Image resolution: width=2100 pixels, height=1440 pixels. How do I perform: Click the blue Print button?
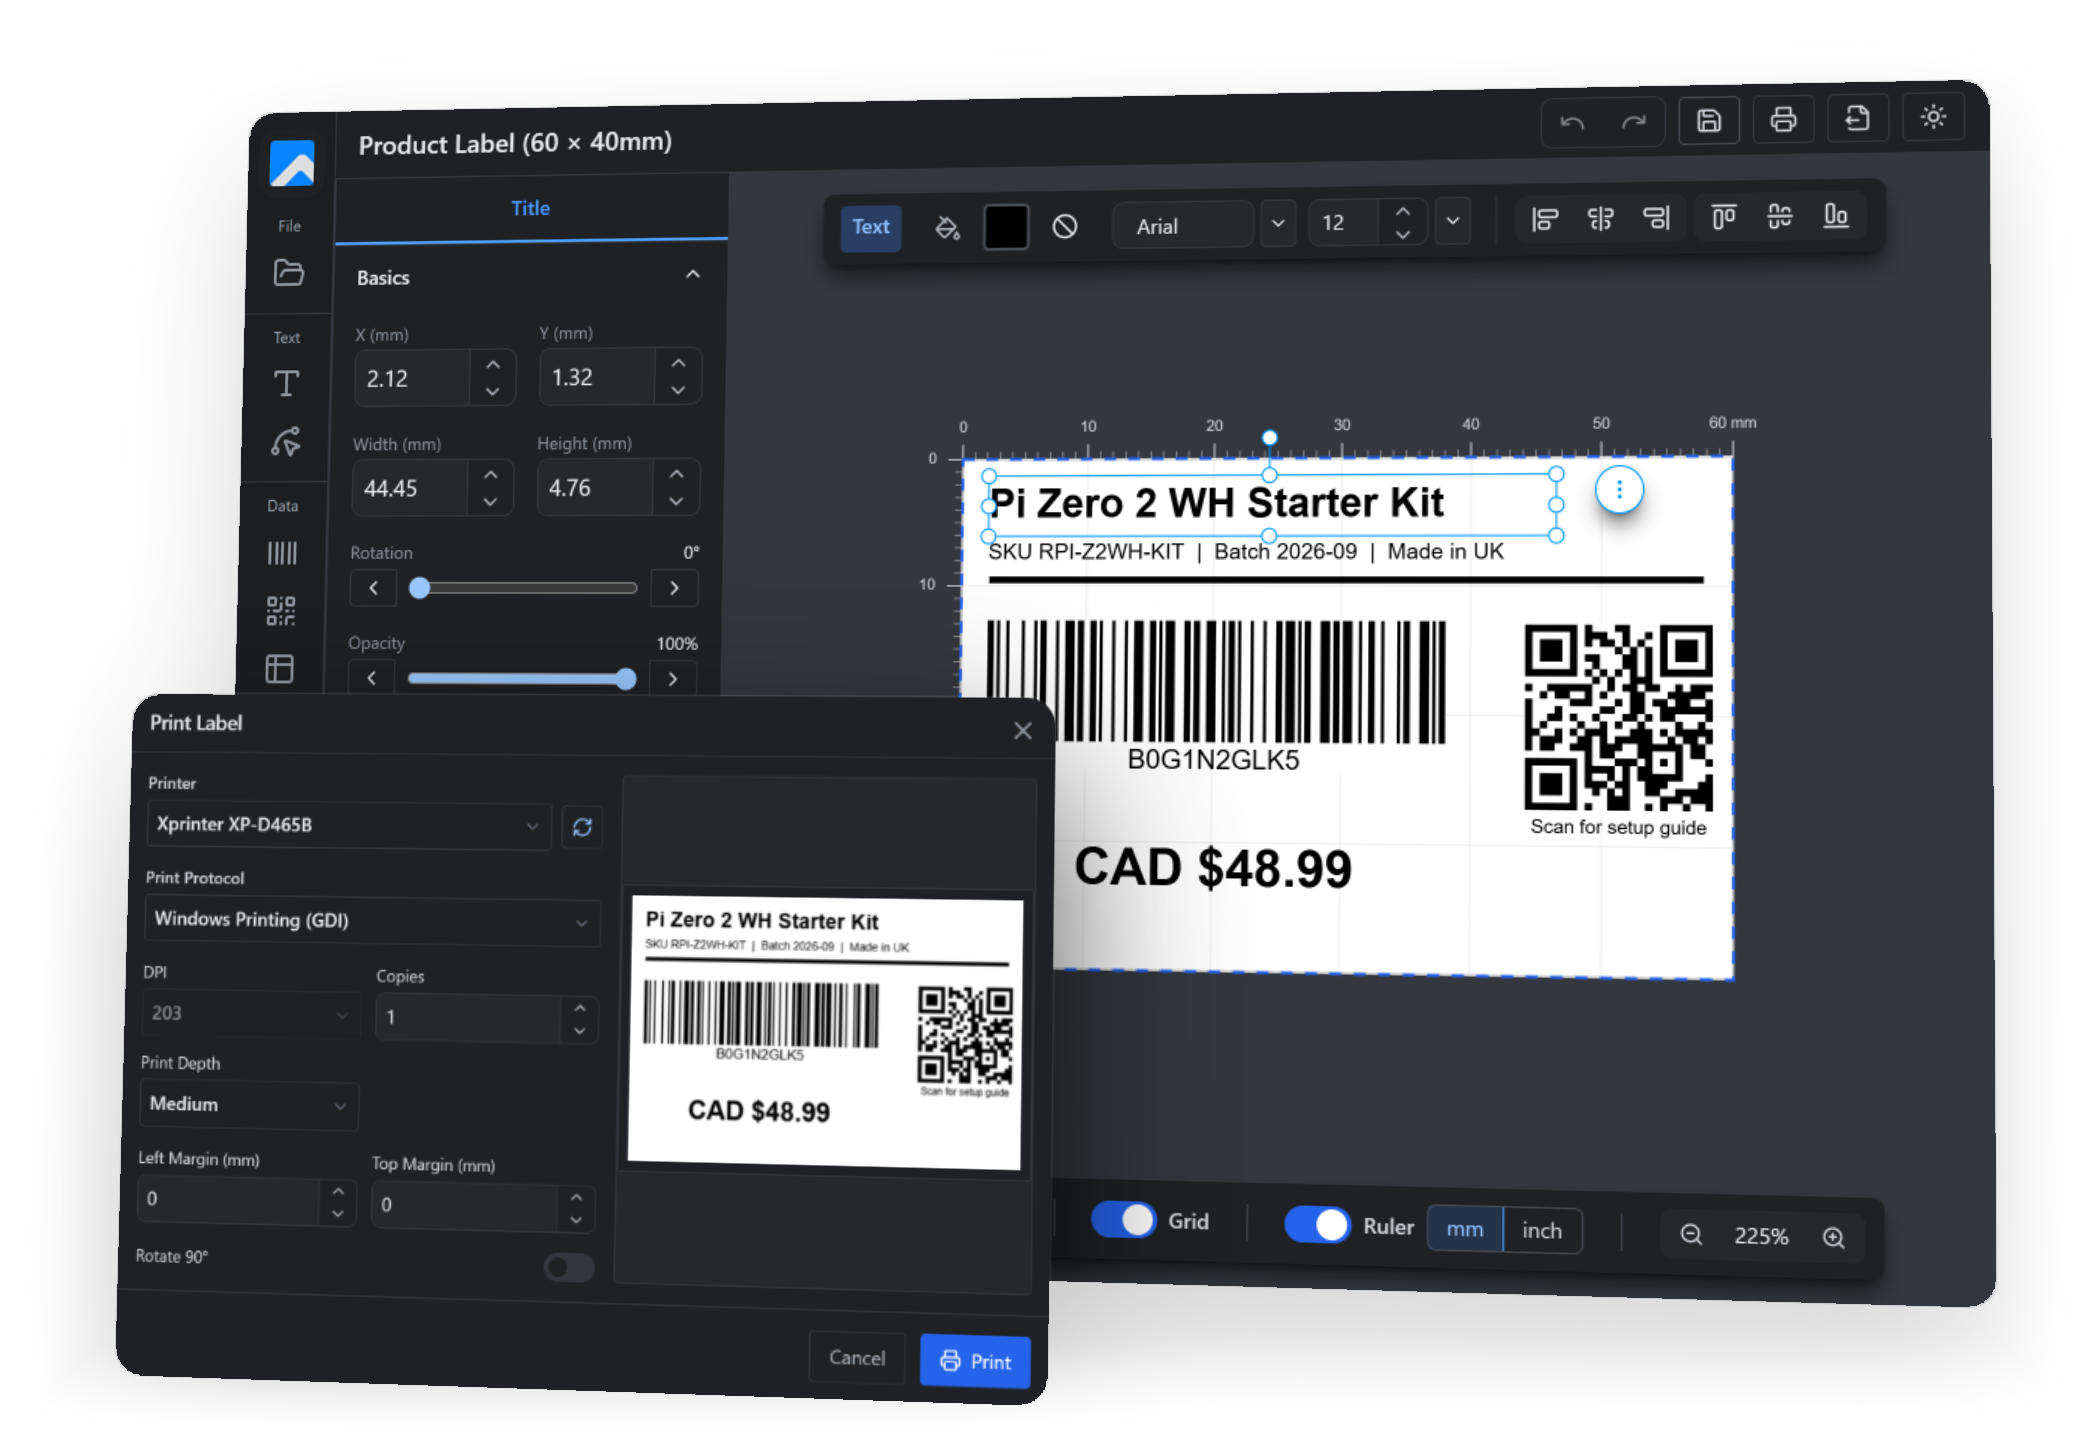click(975, 1361)
